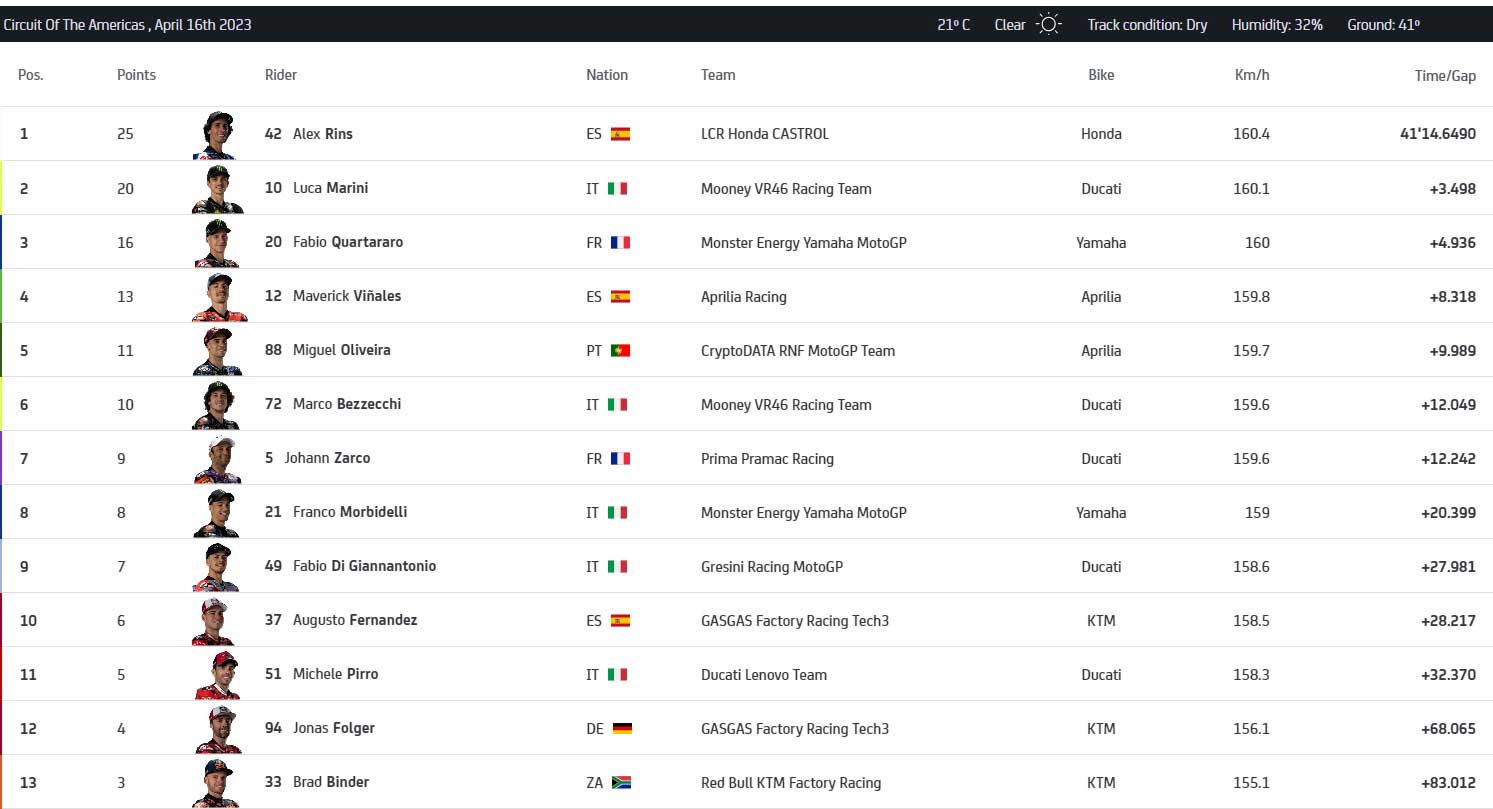Click the Portuguese flag for Miguel Oliveira
The height and width of the screenshot is (809, 1493).
point(620,351)
